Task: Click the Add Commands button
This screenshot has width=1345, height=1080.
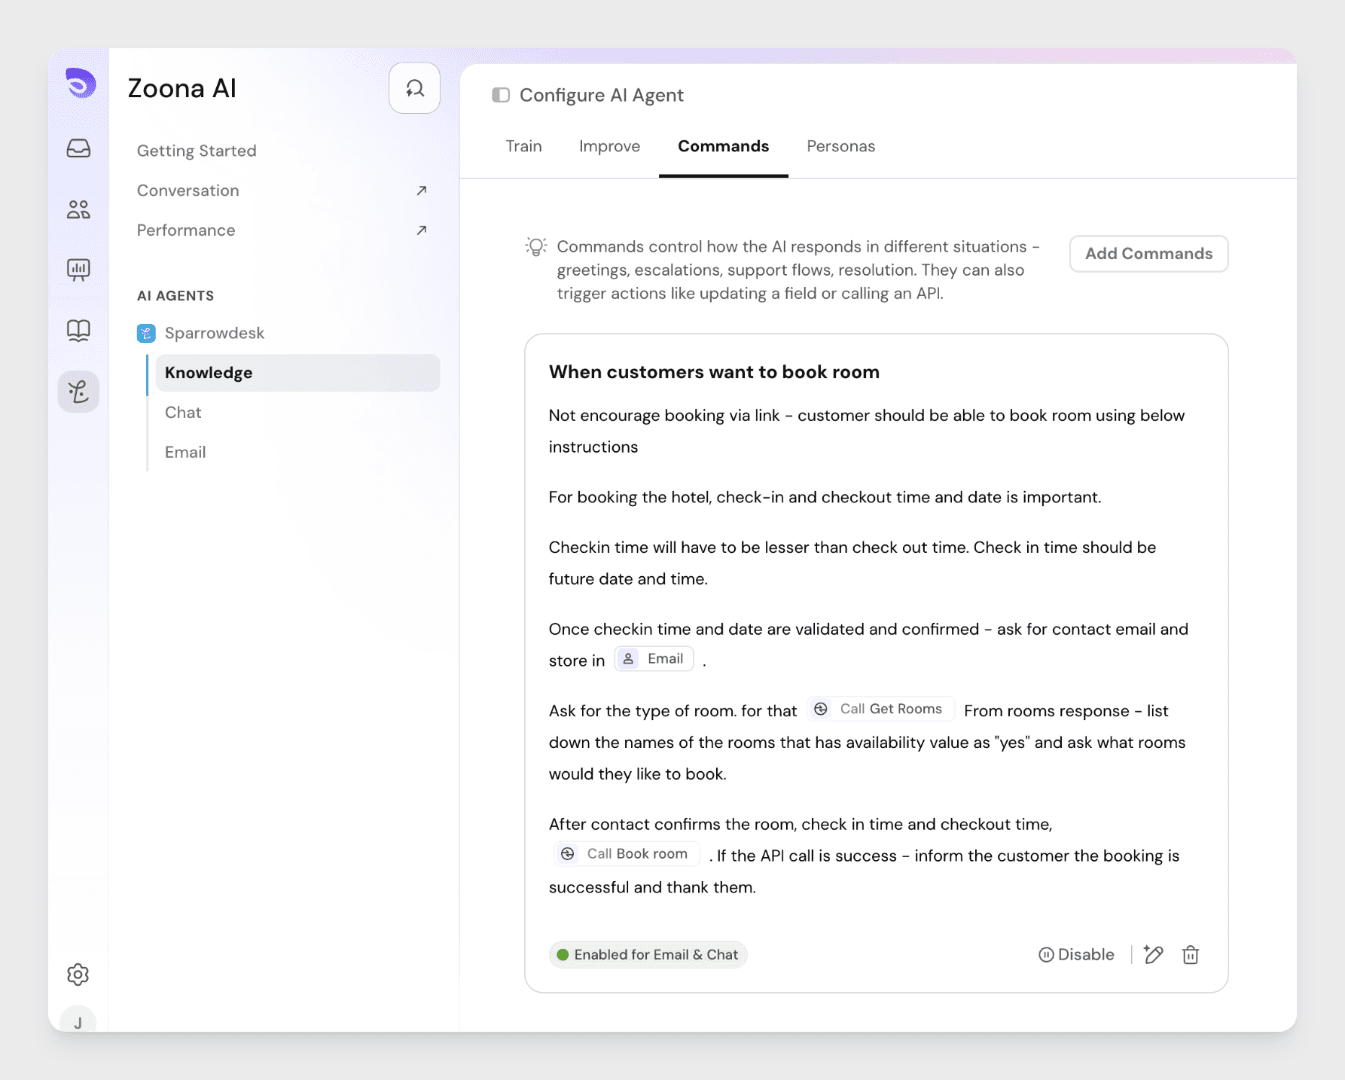Action: tap(1148, 254)
